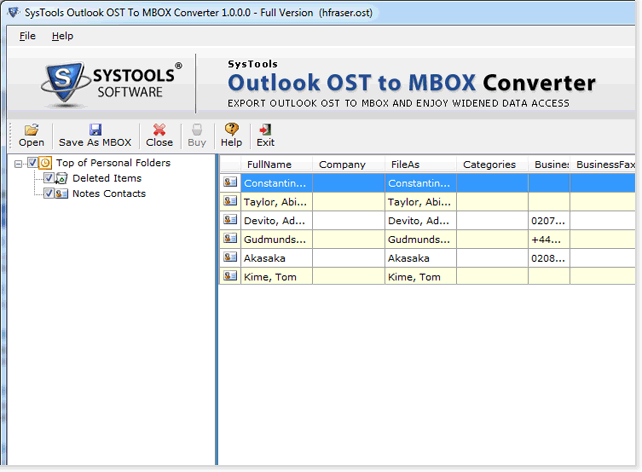Click the title bar application icon
This screenshot has width=642, height=472.
pyautogui.click(x=14, y=13)
